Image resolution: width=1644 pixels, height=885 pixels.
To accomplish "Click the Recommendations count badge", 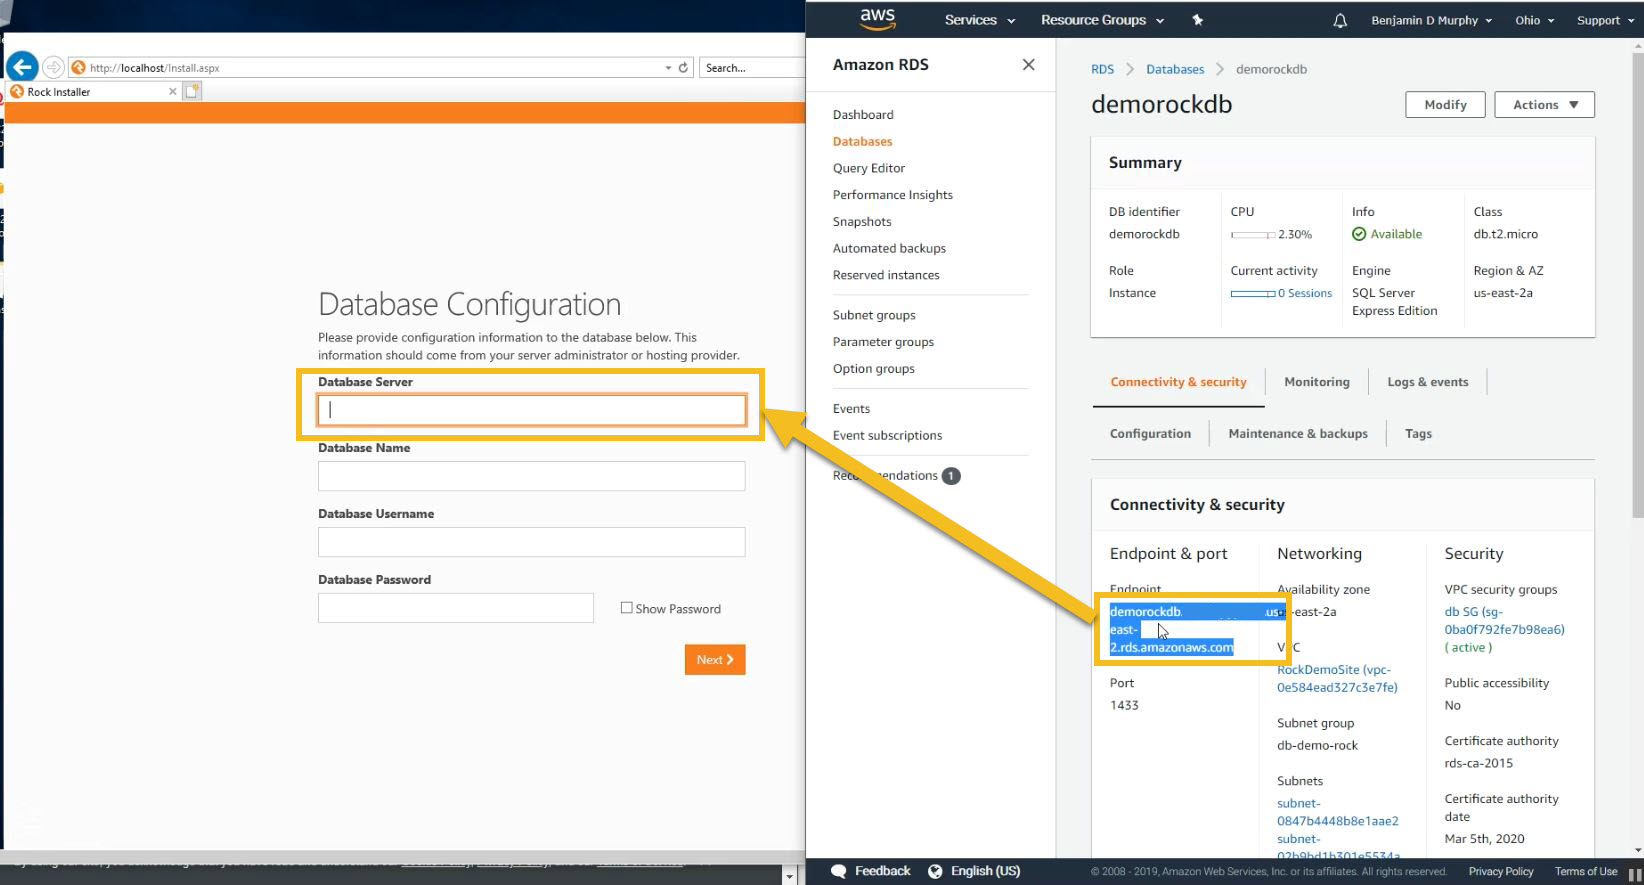I will (951, 476).
